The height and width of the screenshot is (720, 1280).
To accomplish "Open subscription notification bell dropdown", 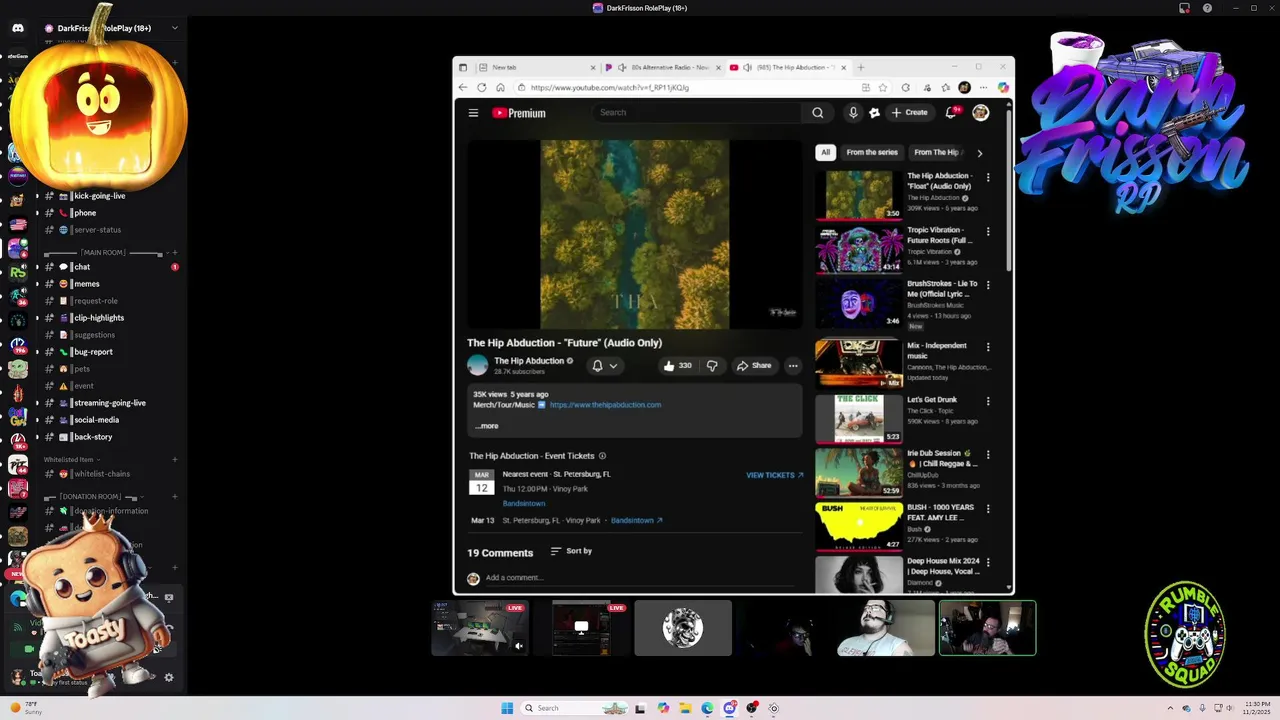I will (605, 366).
